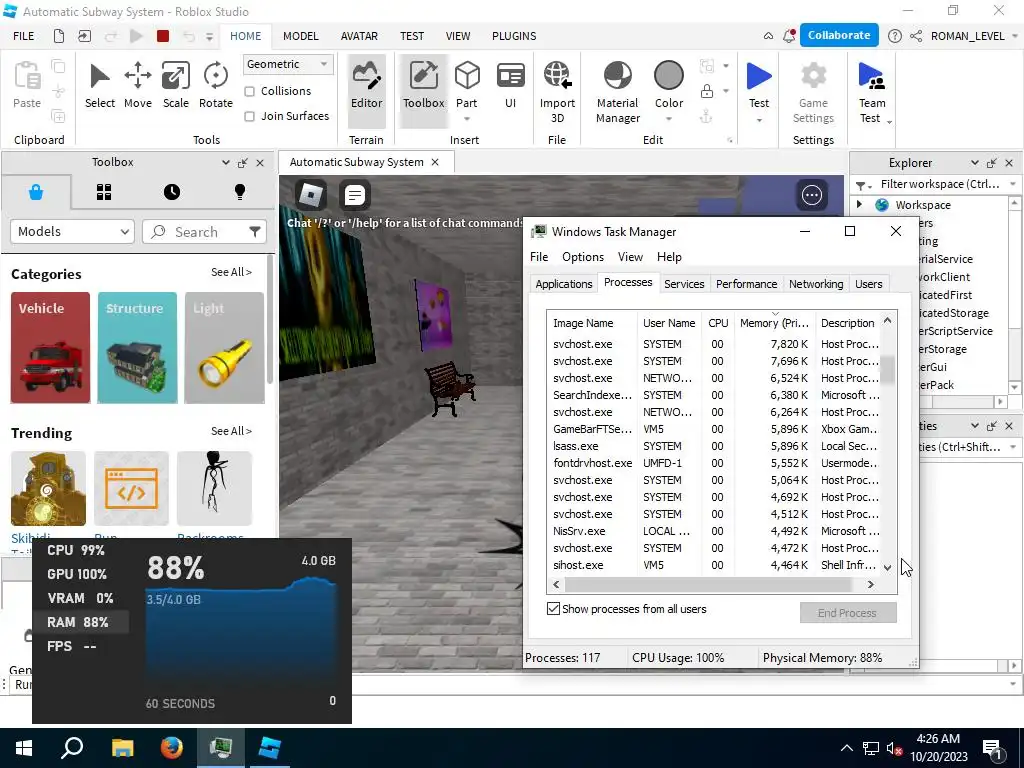Open Task Manager Services tab
Viewport: 1024px width, 768px height.
tap(684, 283)
